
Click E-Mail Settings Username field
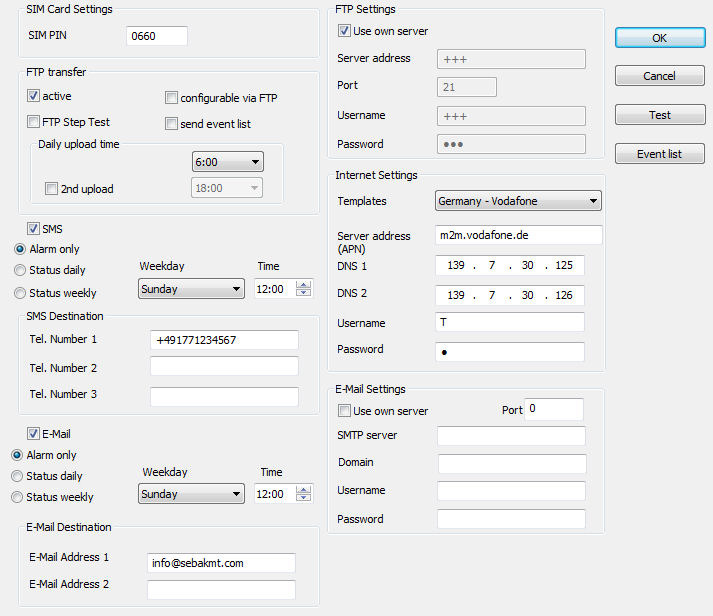511,491
